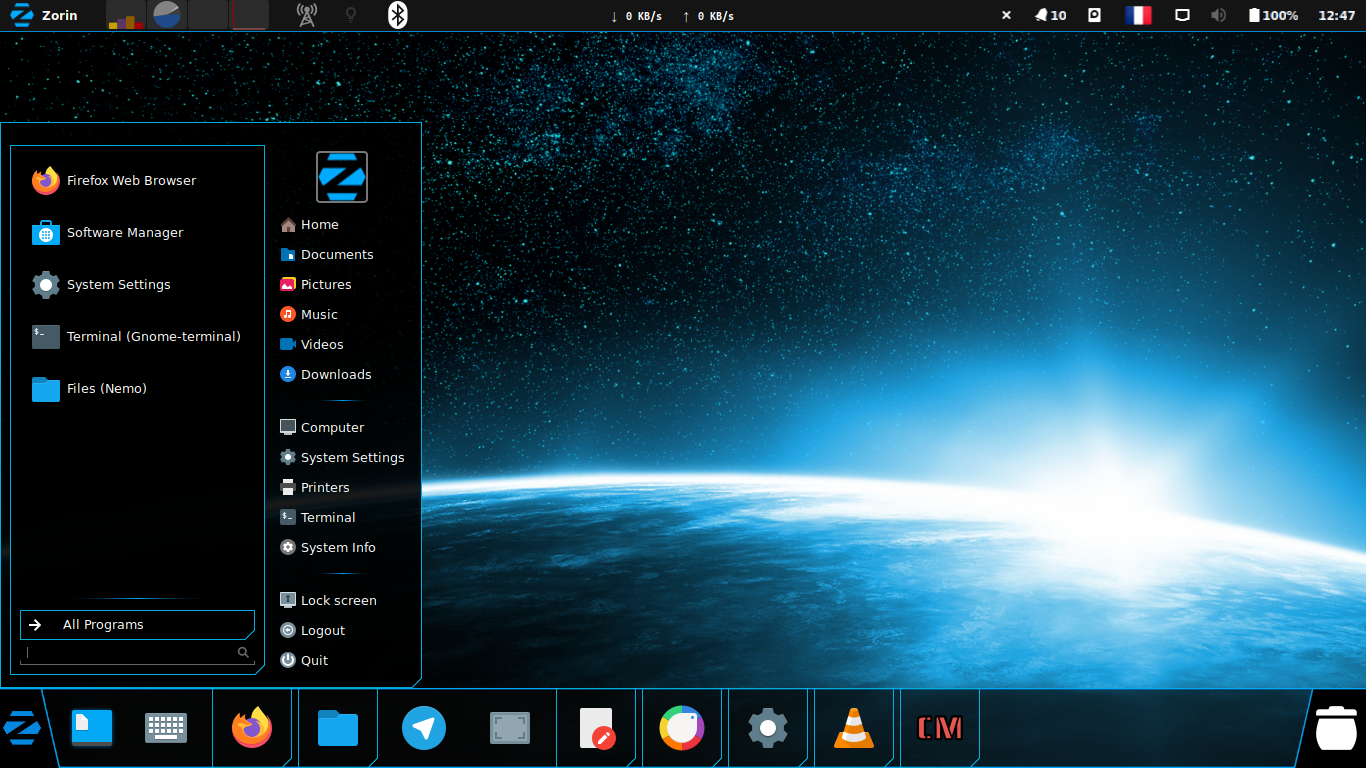Launch Telegram from the taskbar
Image resolution: width=1366 pixels, height=768 pixels.
(x=424, y=728)
